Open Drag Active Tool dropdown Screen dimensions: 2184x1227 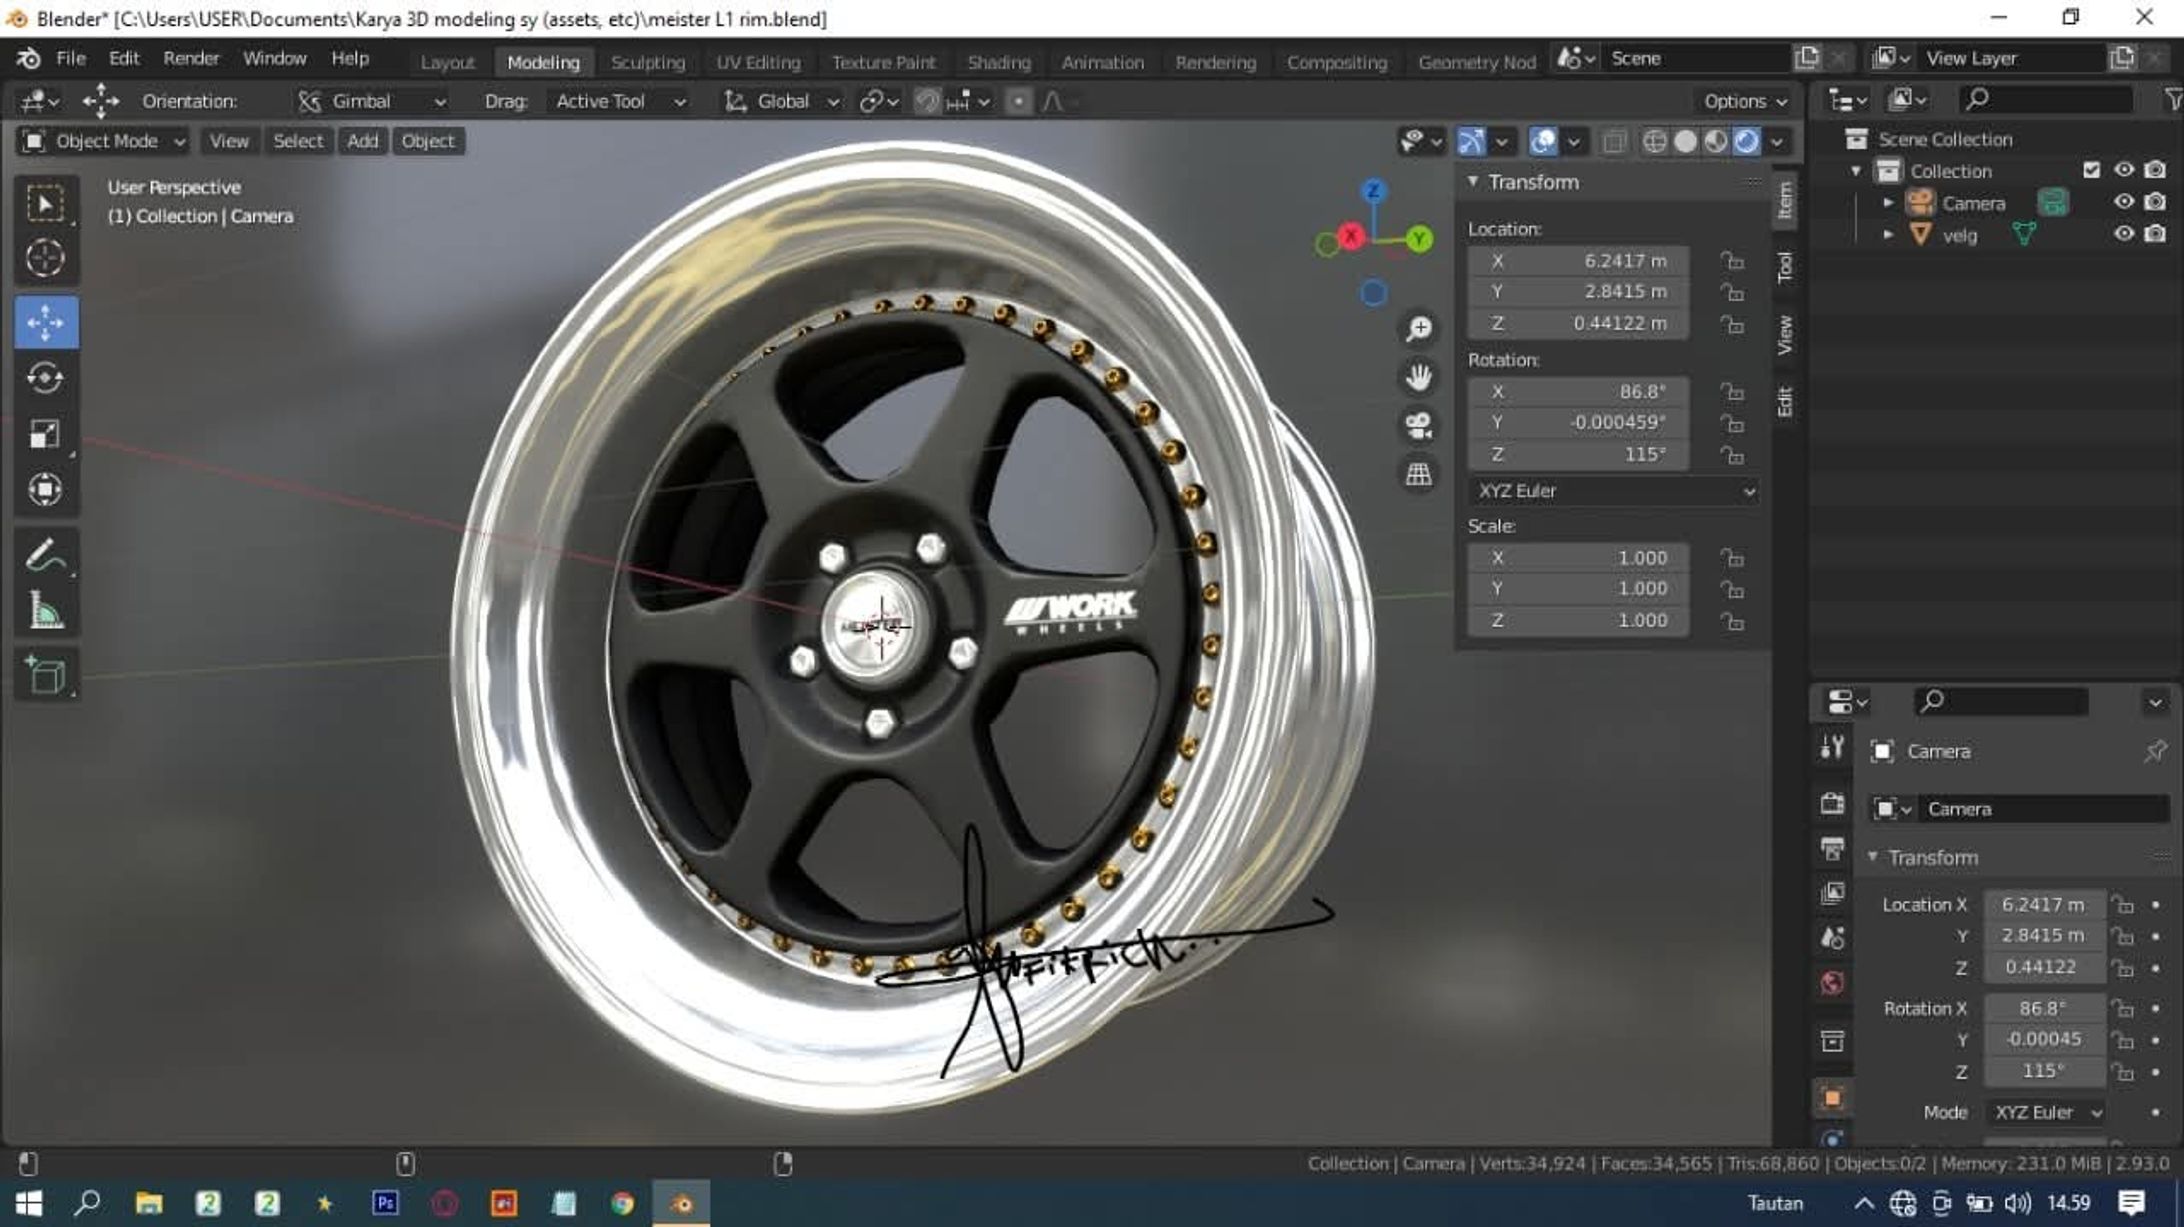[619, 101]
